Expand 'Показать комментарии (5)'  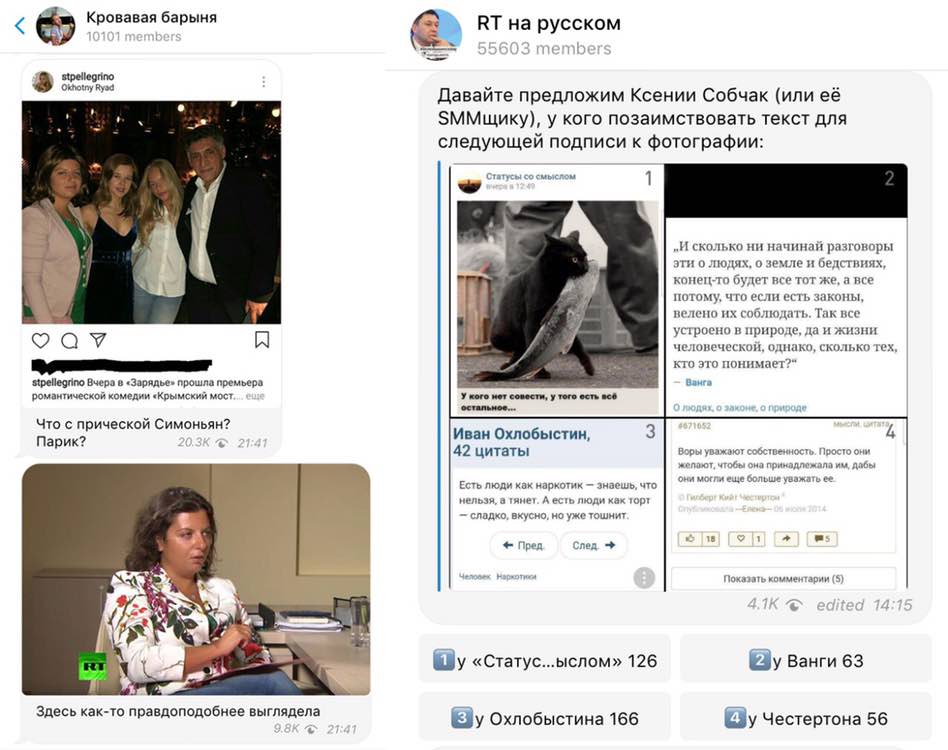[x=784, y=578]
